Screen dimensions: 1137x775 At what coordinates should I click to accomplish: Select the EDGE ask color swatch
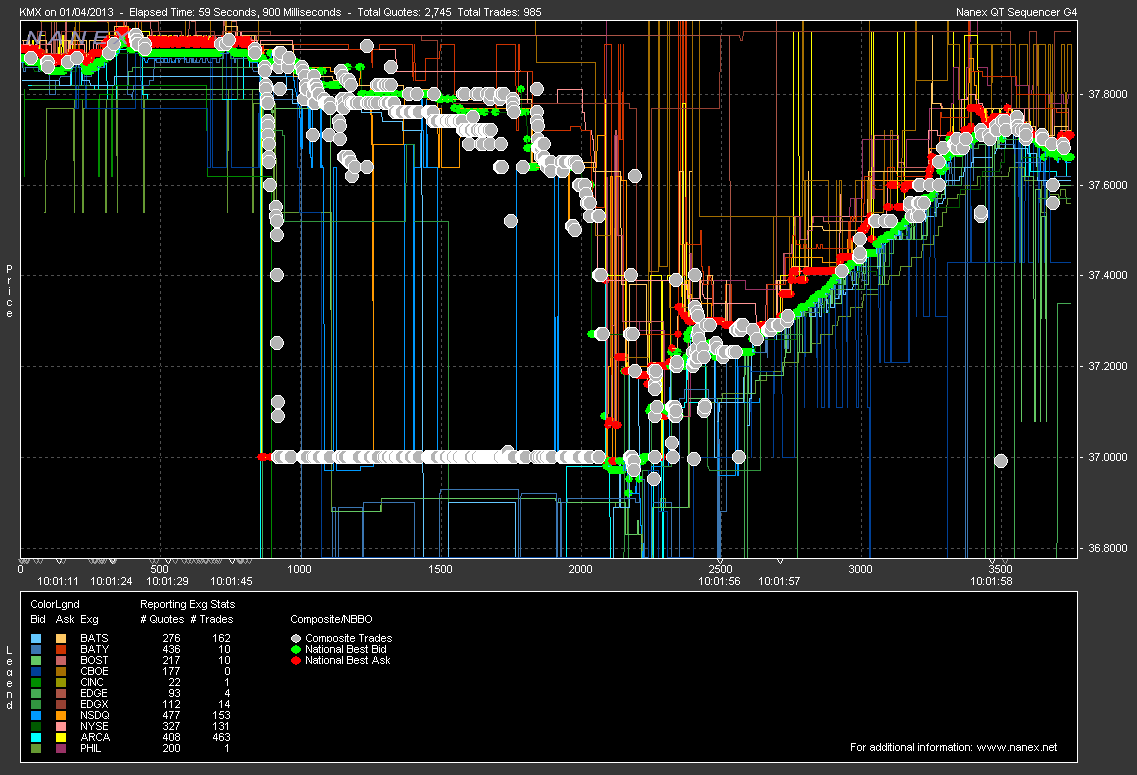pyautogui.click(x=62, y=693)
